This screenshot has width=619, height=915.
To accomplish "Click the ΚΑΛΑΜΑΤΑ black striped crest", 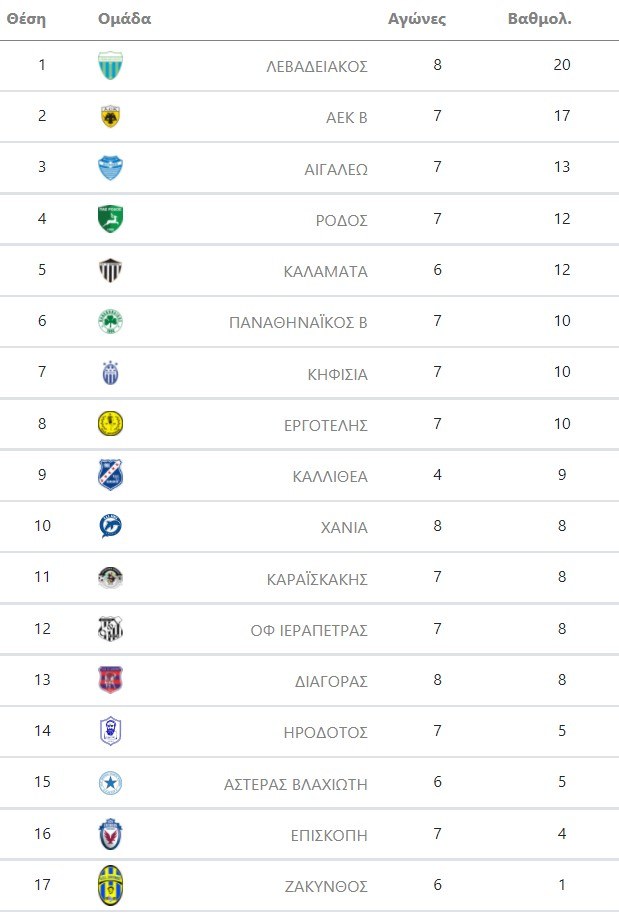I will [x=110, y=270].
